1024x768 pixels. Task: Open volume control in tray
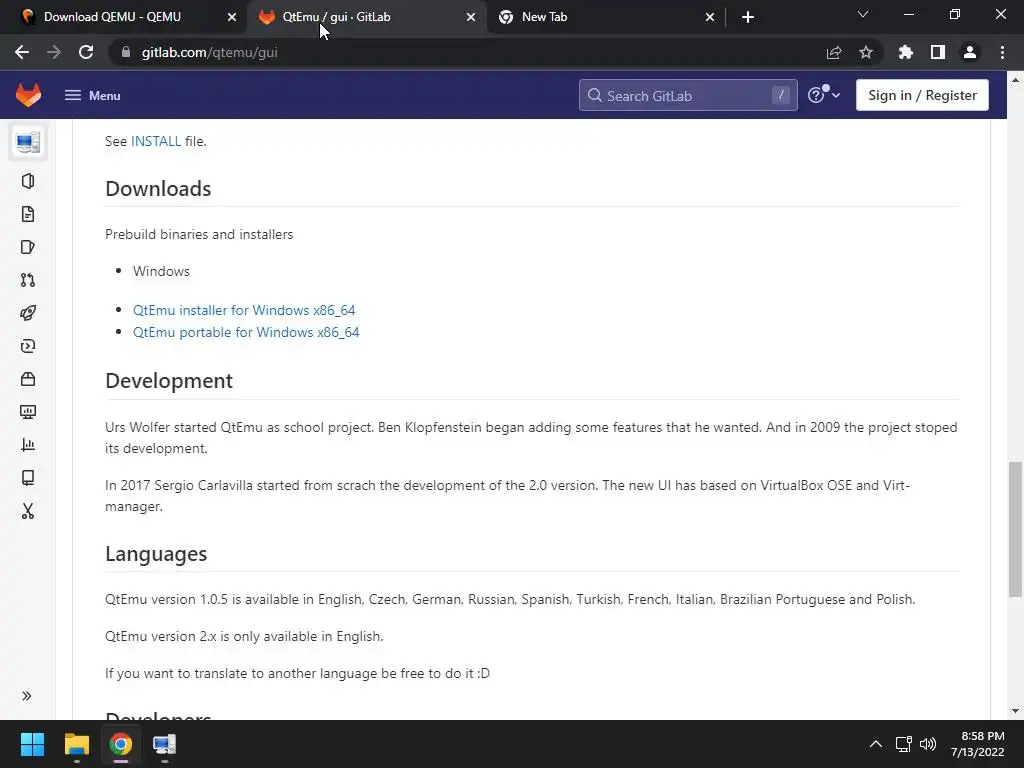[x=928, y=744]
